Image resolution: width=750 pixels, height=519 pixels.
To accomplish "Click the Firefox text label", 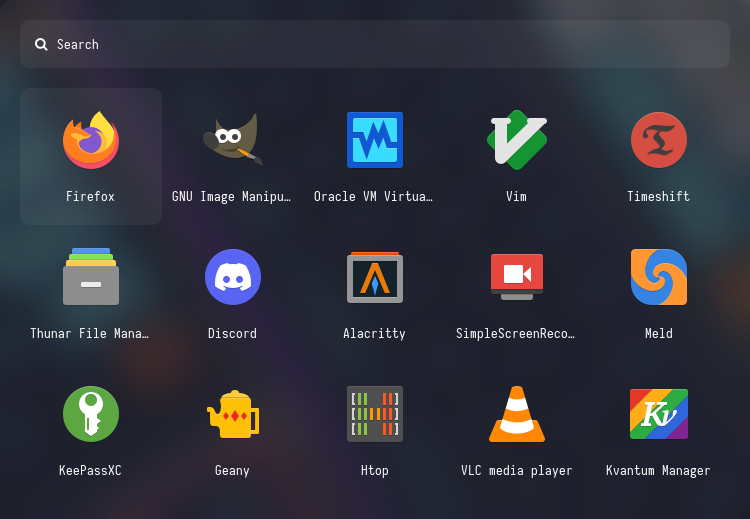I will tap(91, 197).
